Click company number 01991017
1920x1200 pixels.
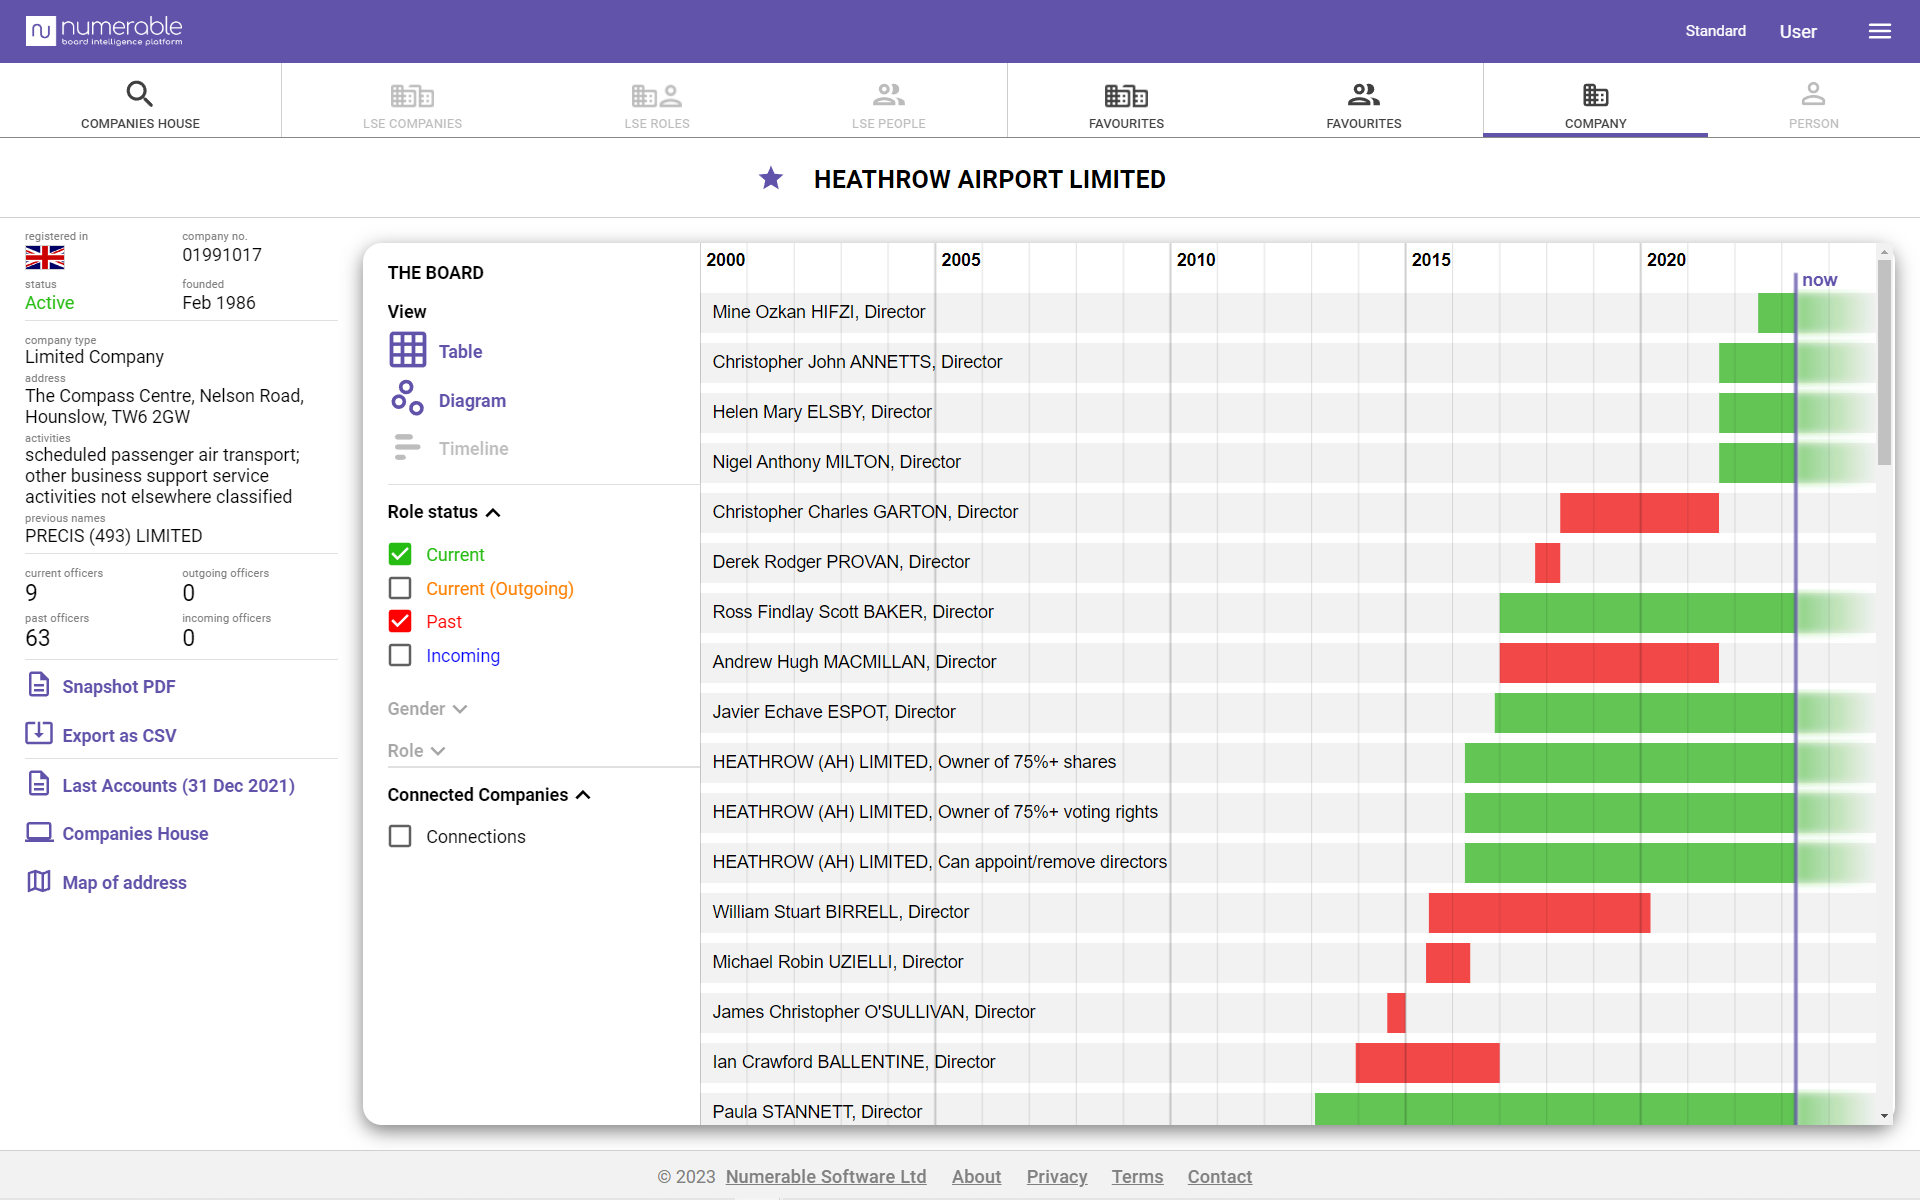(222, 255)
